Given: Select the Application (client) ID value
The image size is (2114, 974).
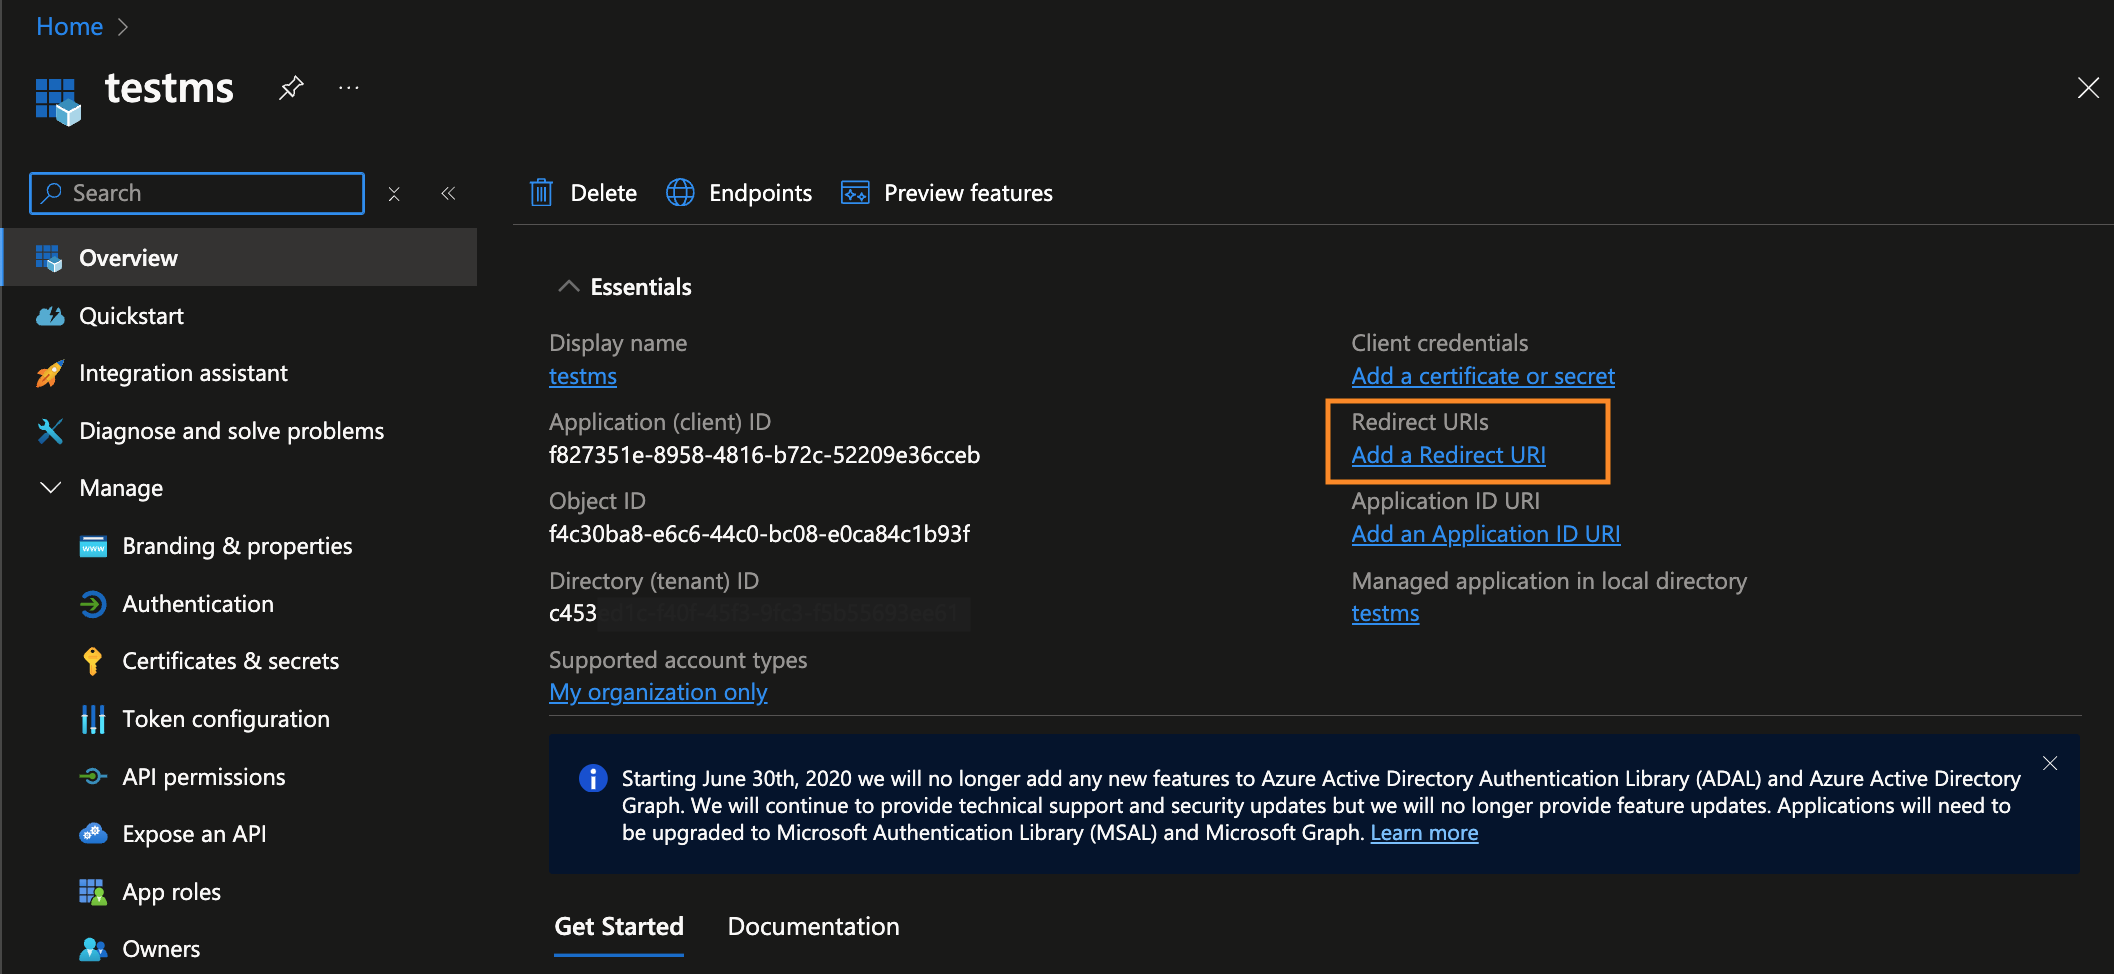Looking at the screenshot, I should 764,455.
